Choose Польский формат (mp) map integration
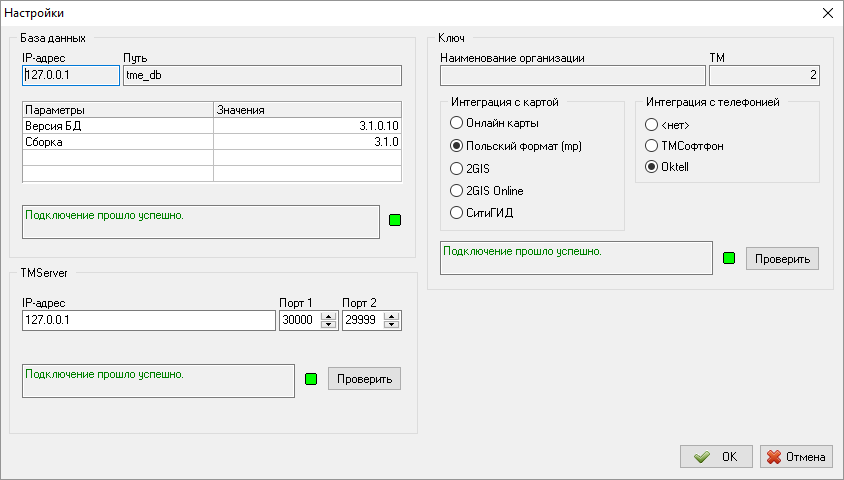This screenshot has width=844, height=480. click(457, 146)
